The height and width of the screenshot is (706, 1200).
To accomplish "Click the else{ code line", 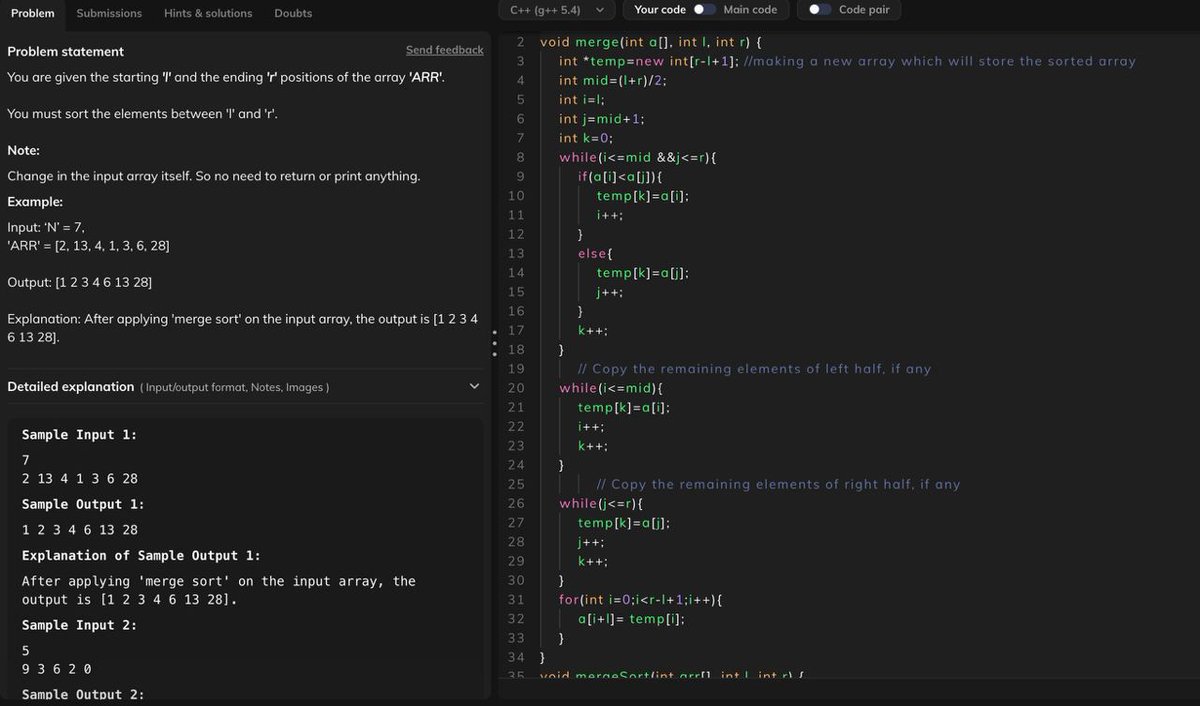I will click(595, 253).
